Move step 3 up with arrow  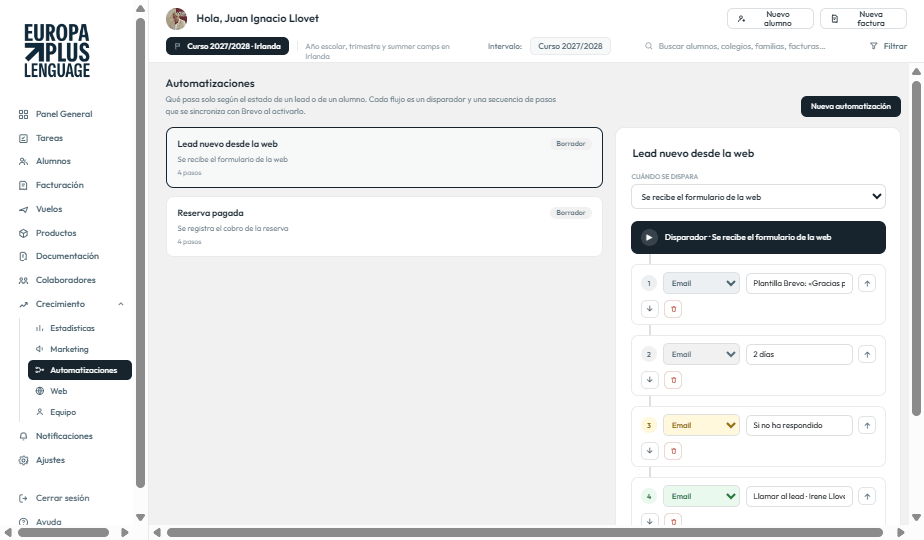coord(867,426)
